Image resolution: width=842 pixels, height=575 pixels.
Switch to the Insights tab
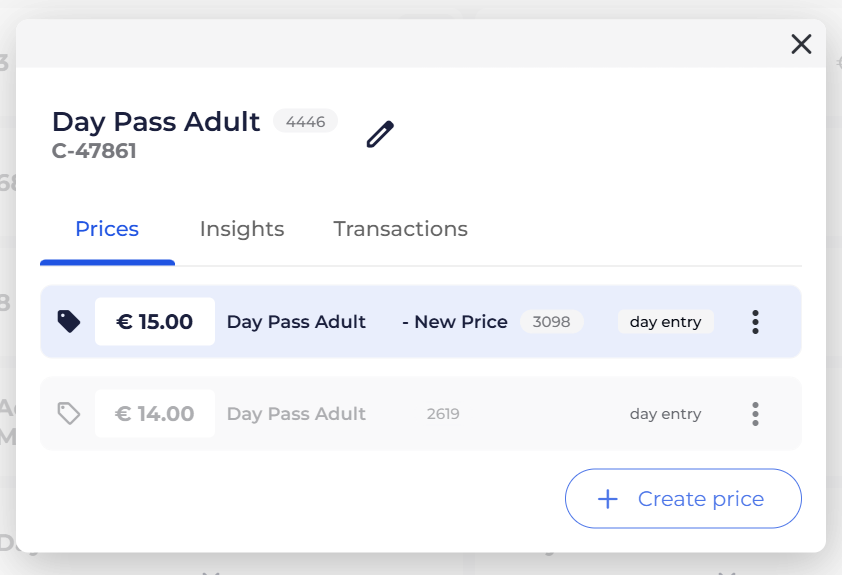(242, 229)
